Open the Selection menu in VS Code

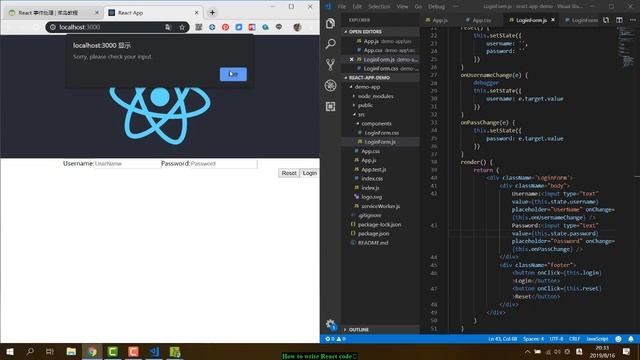pos(379,7)
